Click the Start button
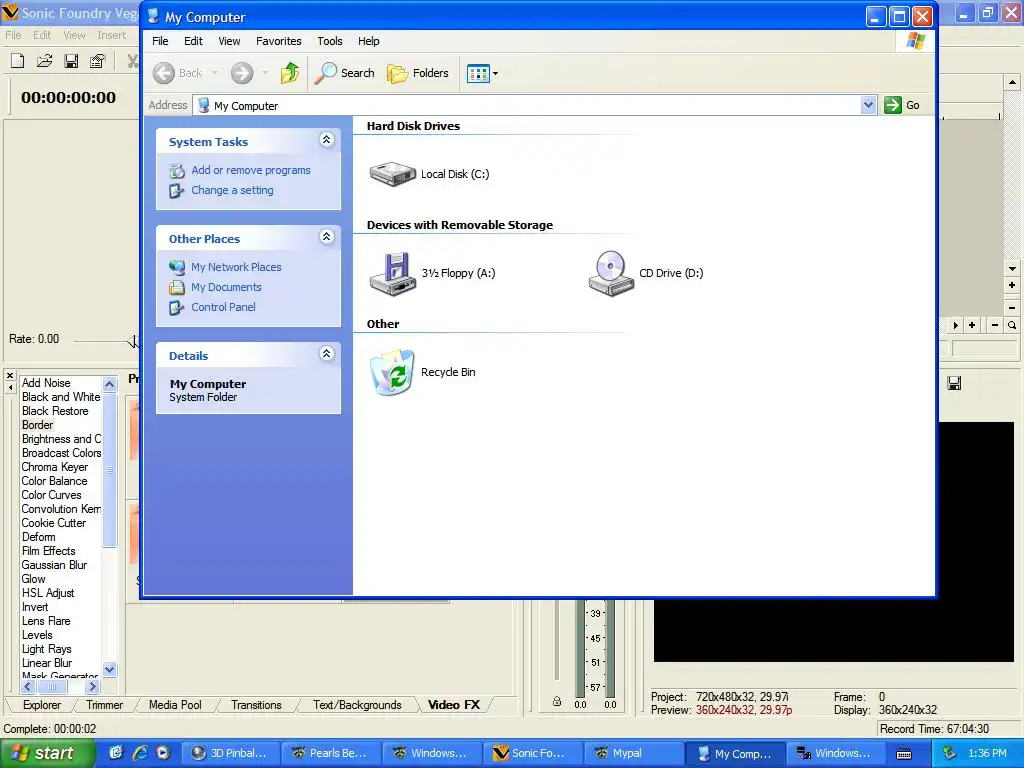1024x768 pixels. pos(46,754)
